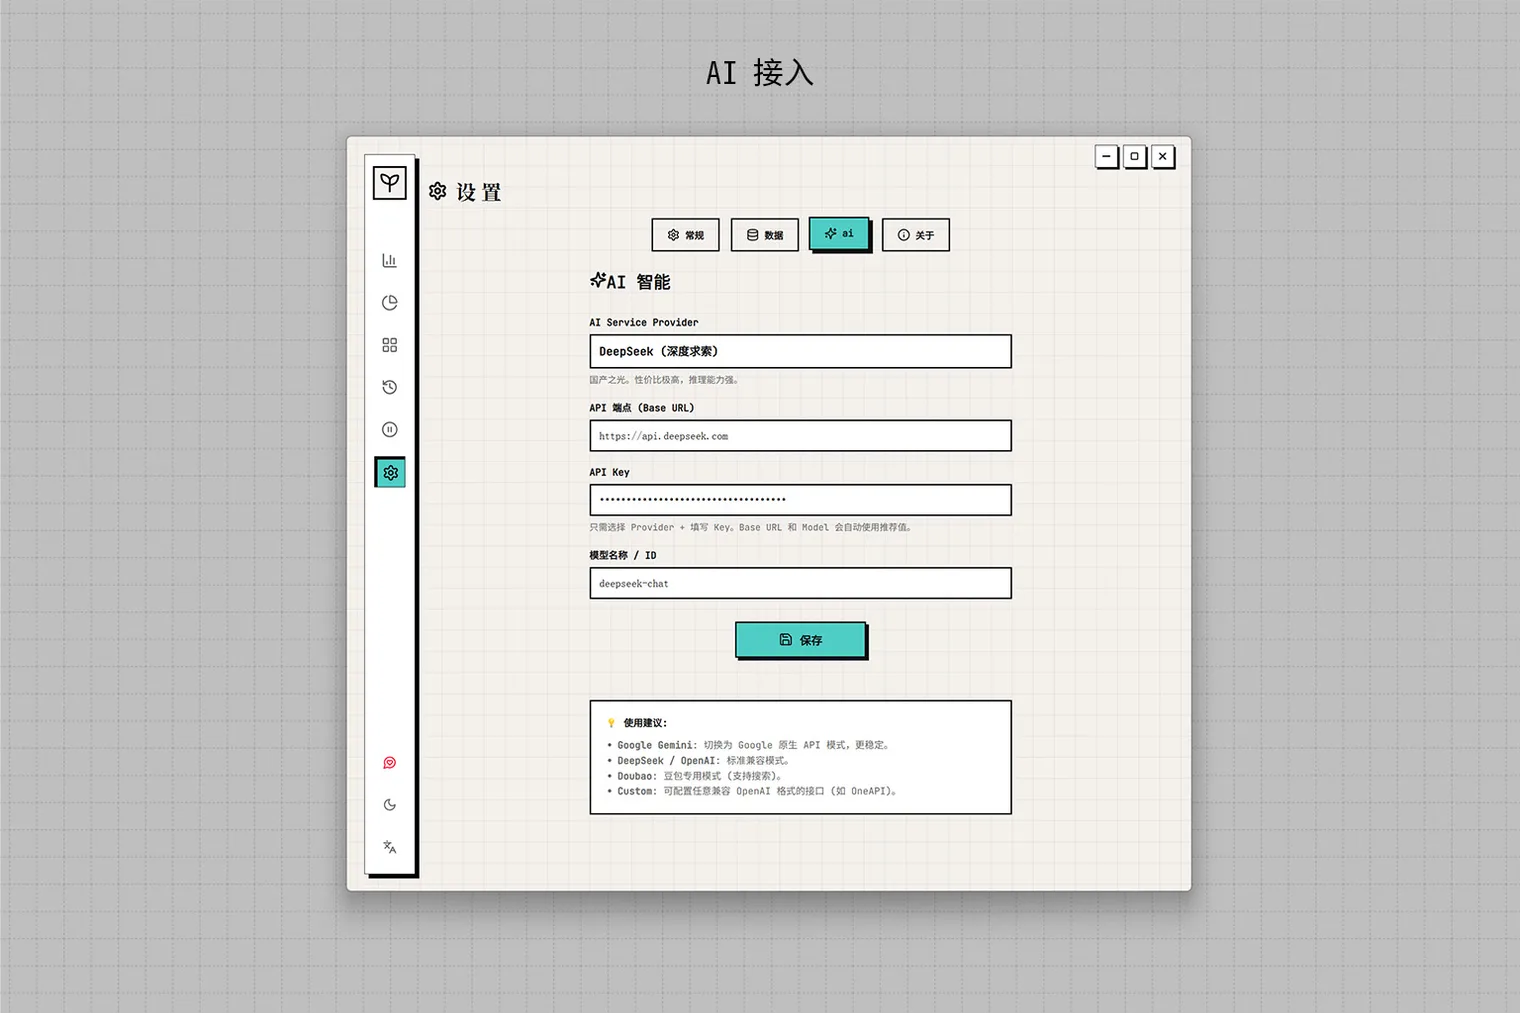Open the history clock icon in sidebar
The image size is (1520, 1013).
[x=390, y=387]
